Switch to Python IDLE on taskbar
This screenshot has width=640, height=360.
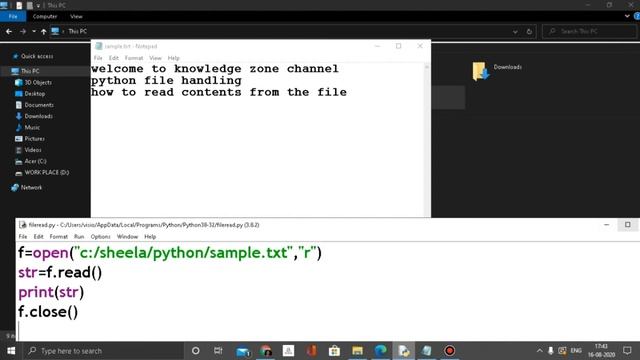tap(403, 351)
